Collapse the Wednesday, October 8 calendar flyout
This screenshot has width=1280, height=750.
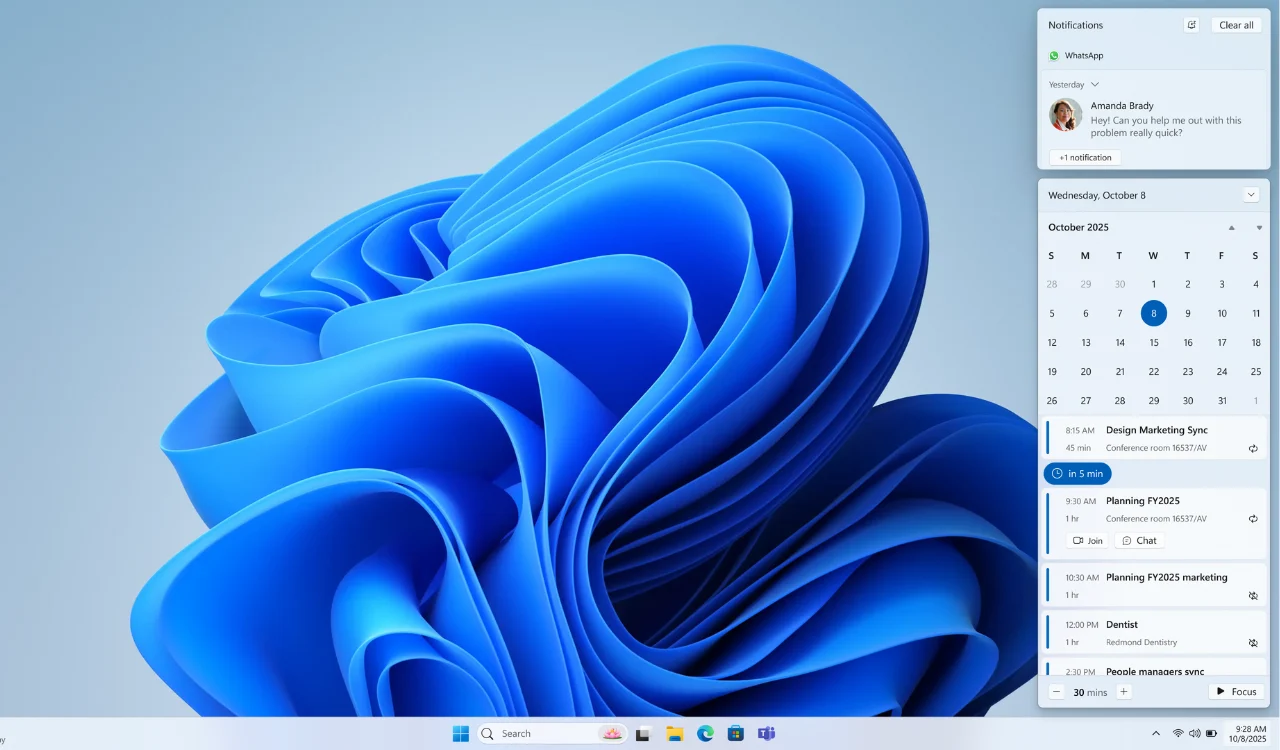tap(1251, 194)
